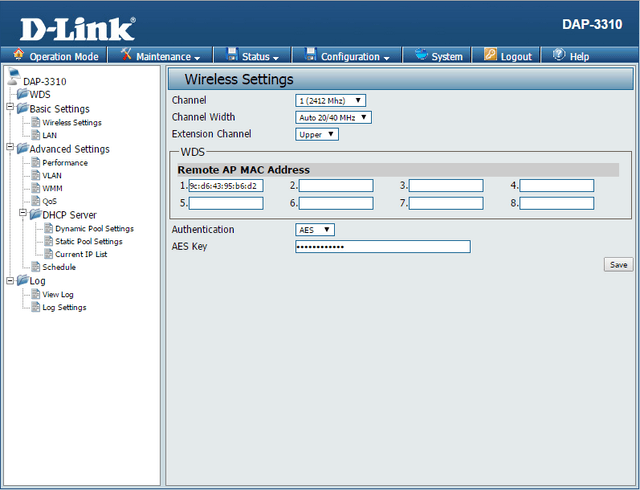Open the Help menu item
Viewport: 640px width, 490px height.
point(579,56)
